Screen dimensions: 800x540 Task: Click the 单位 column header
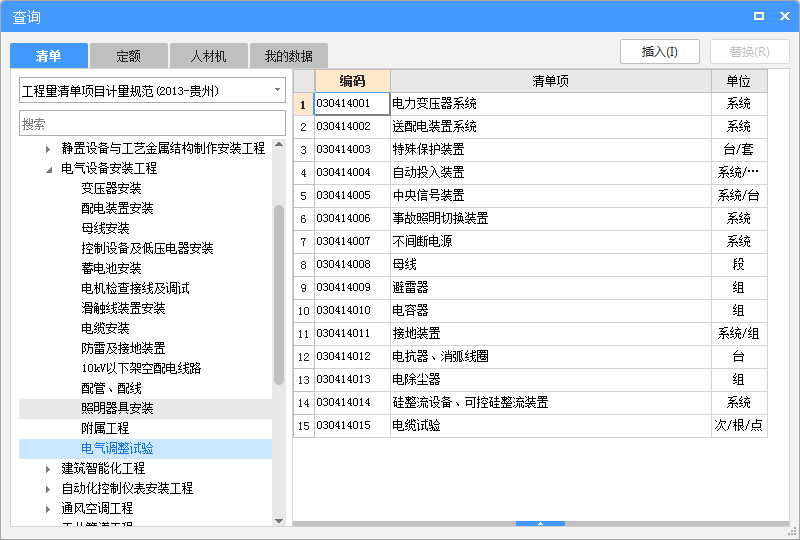tap(739, 81)
